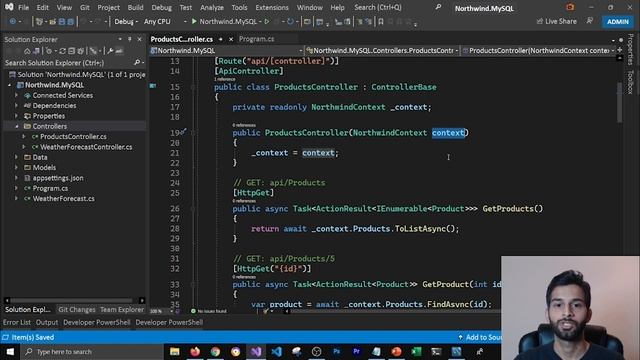Click the orange camera notification icon in title bar
Image resolution: width=640 pixels, height=360 pixels.
[570, 7]
